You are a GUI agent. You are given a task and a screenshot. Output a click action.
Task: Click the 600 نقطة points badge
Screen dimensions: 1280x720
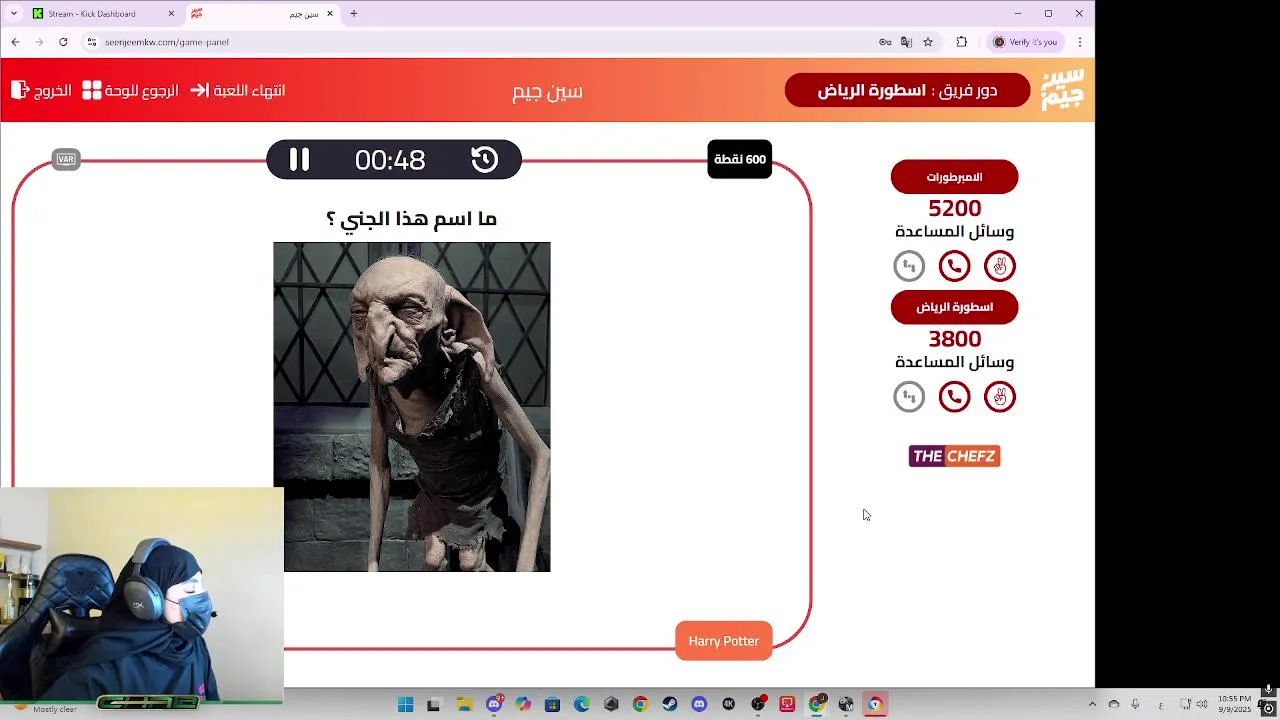point(740,159)
